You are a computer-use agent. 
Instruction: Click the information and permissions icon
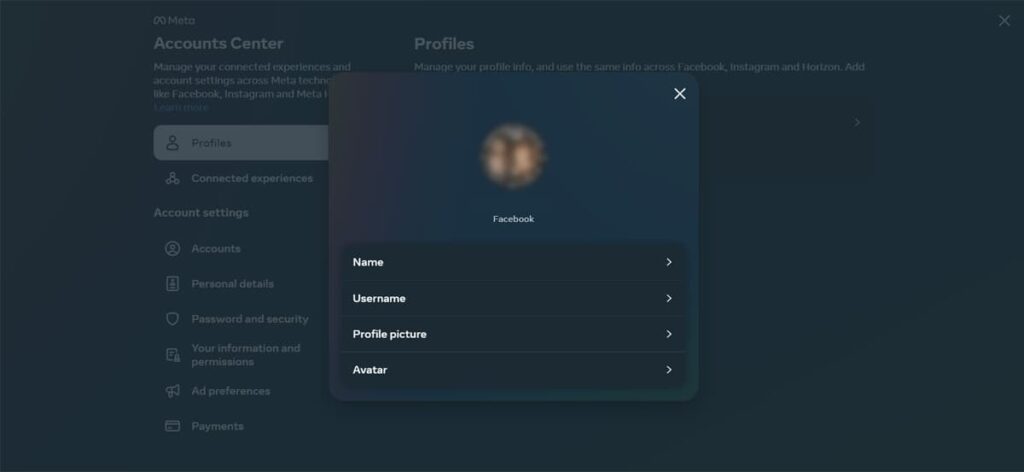point(172,355)
